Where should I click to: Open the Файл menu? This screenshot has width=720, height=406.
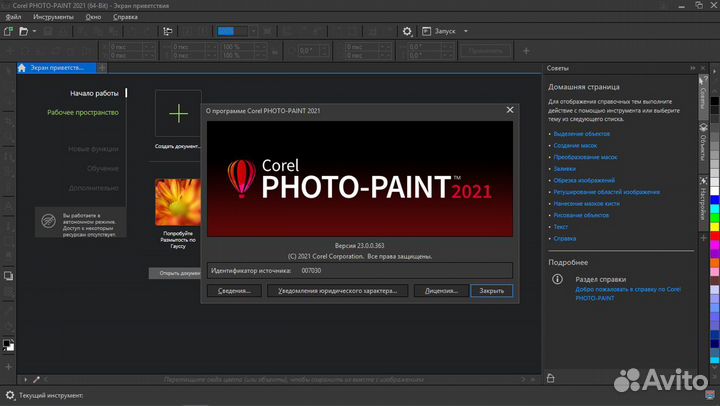[x=13, y=17]
